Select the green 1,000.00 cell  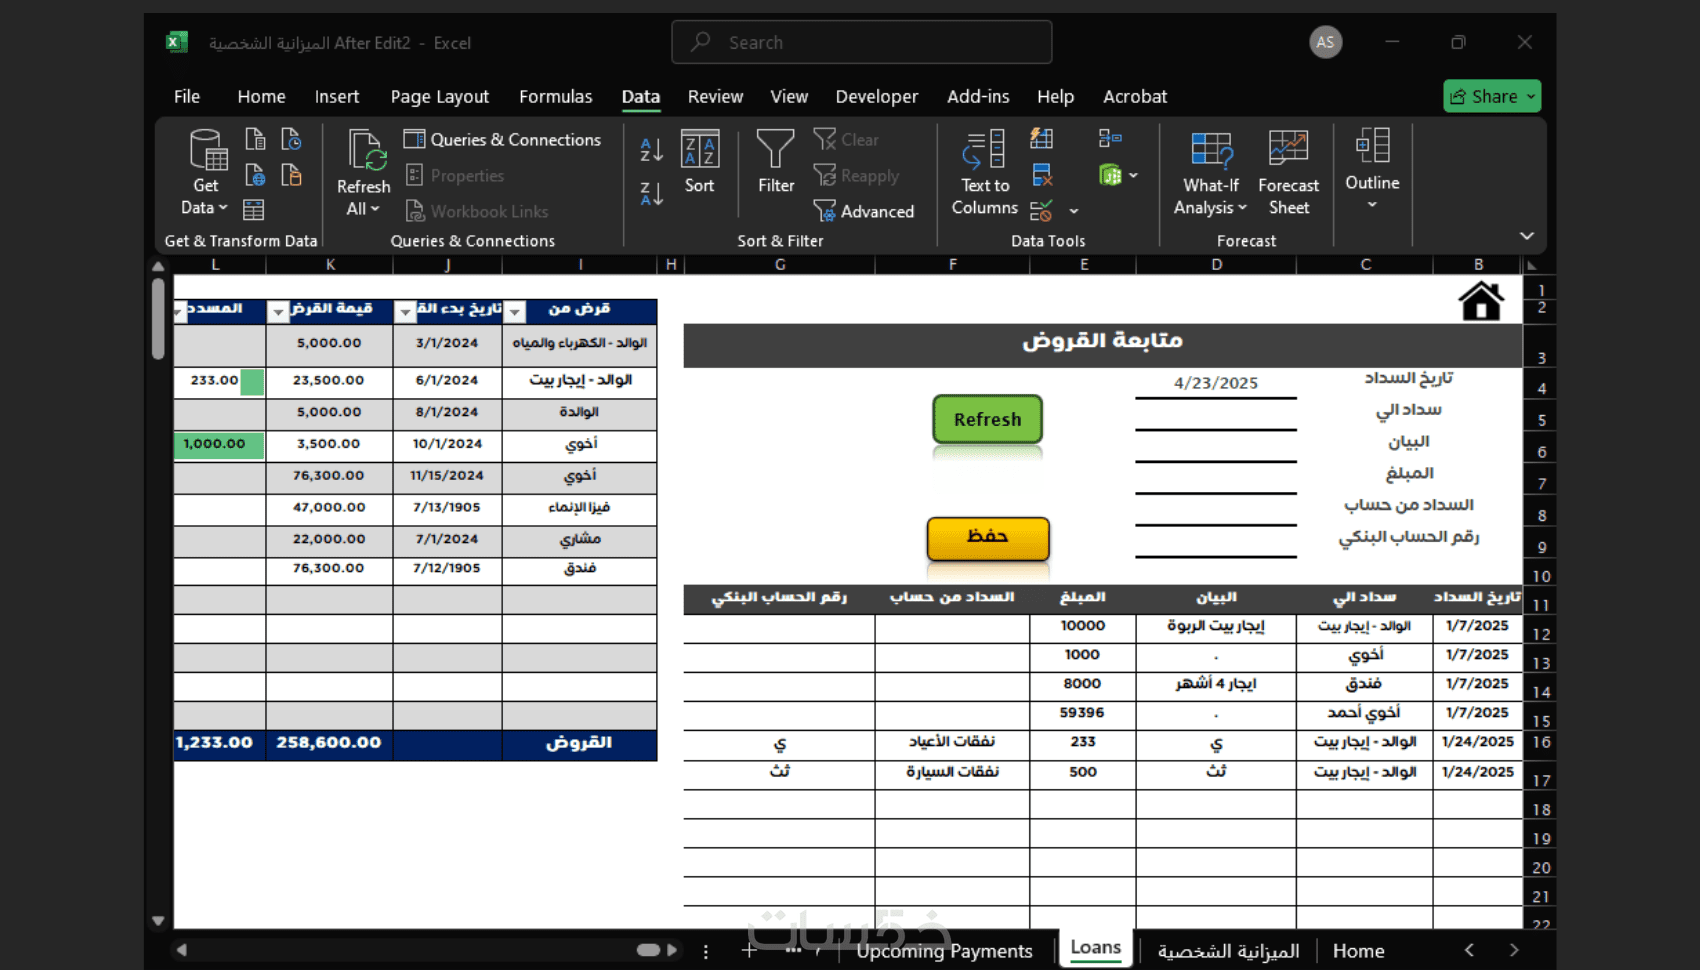pyautogui.click(x=219, y=444)
